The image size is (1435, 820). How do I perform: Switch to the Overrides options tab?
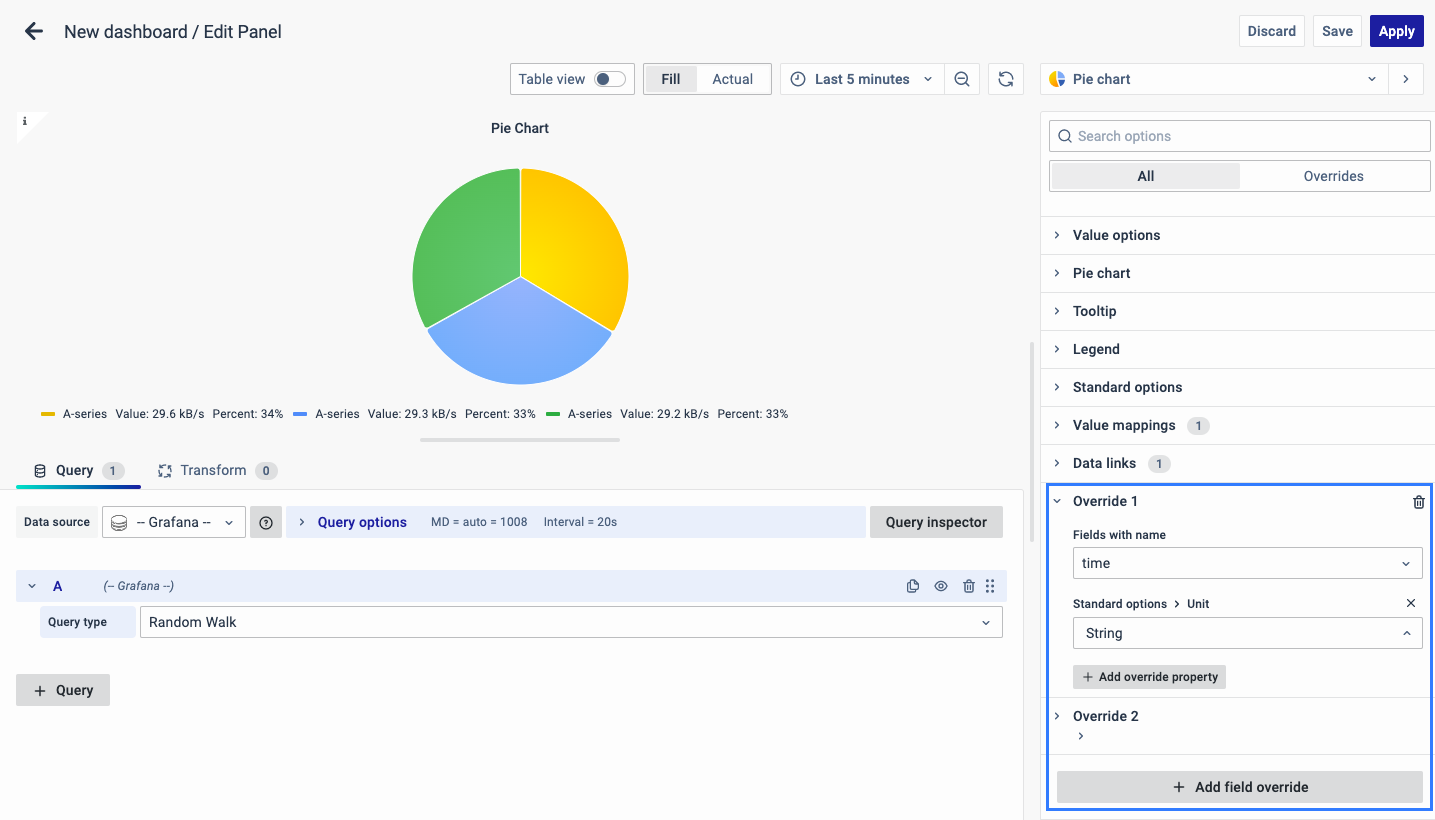coord(1333,176)
